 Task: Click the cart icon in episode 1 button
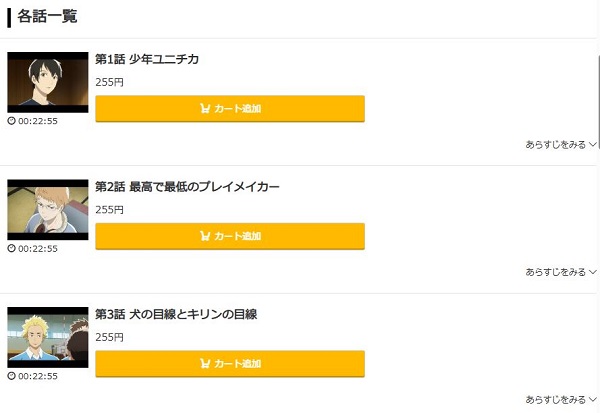coord(205,109)
